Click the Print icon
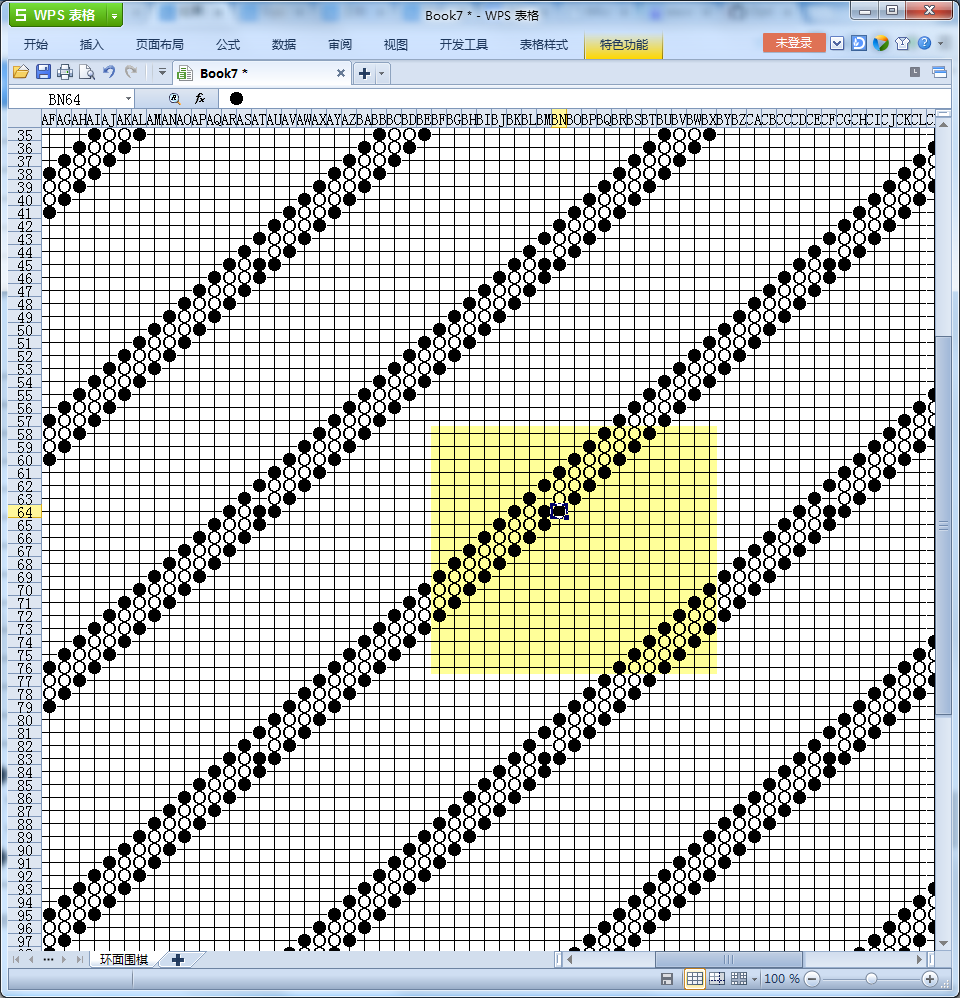 (x=65, y=72)
